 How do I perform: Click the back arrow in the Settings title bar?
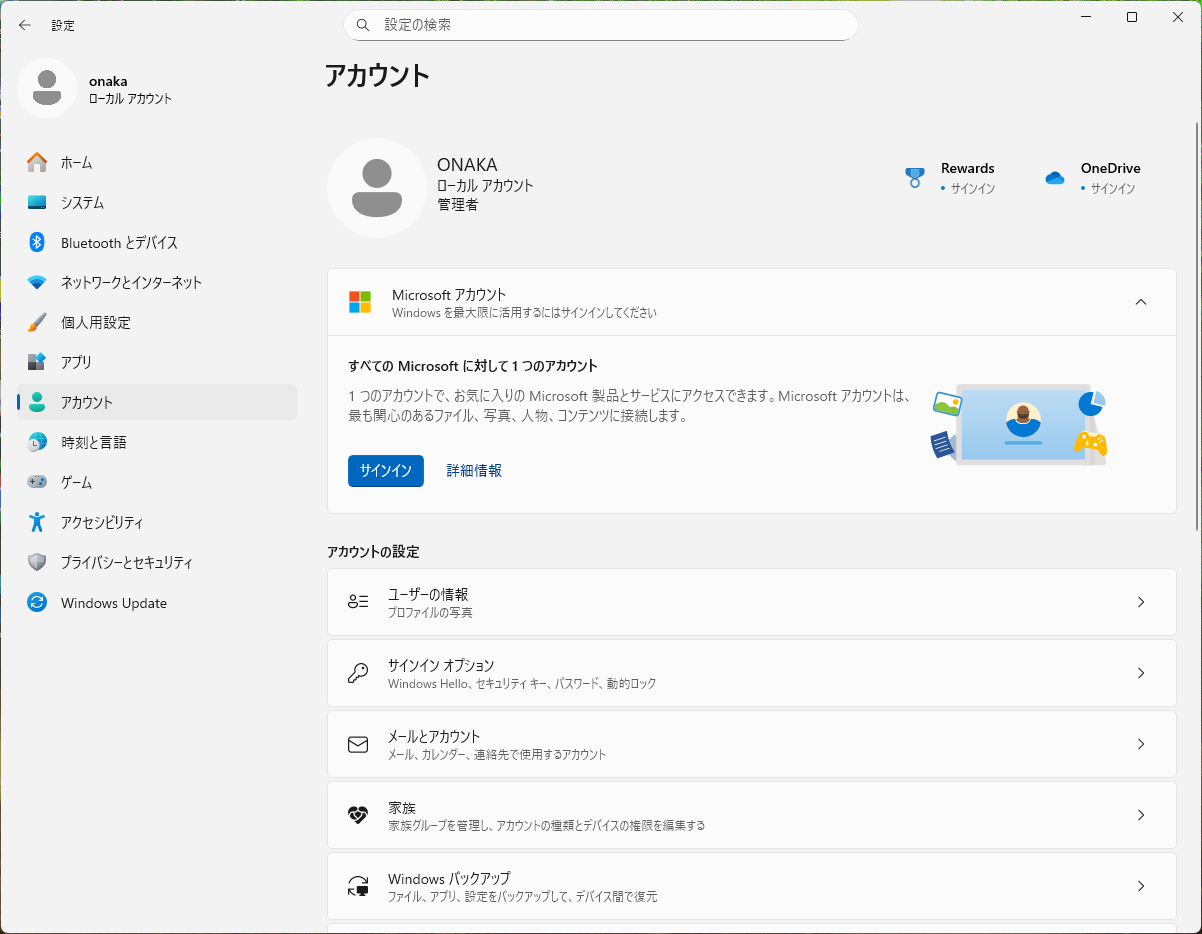(25, 25)
